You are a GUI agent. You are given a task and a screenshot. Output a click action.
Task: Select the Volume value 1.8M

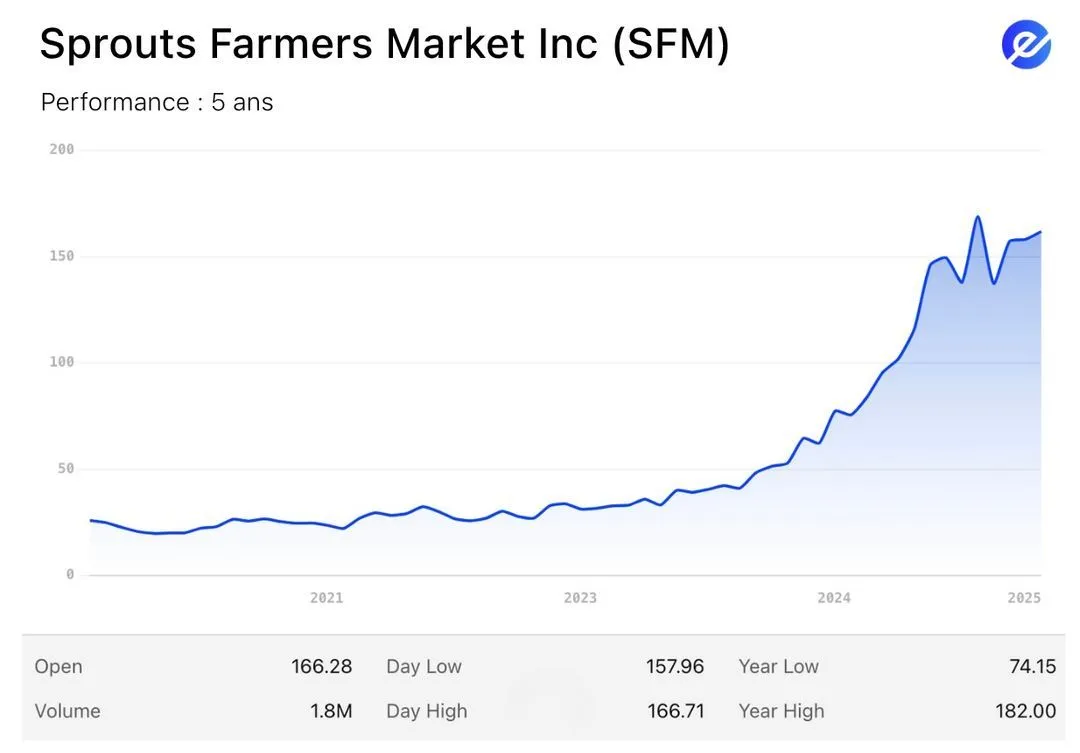[330, 711]
